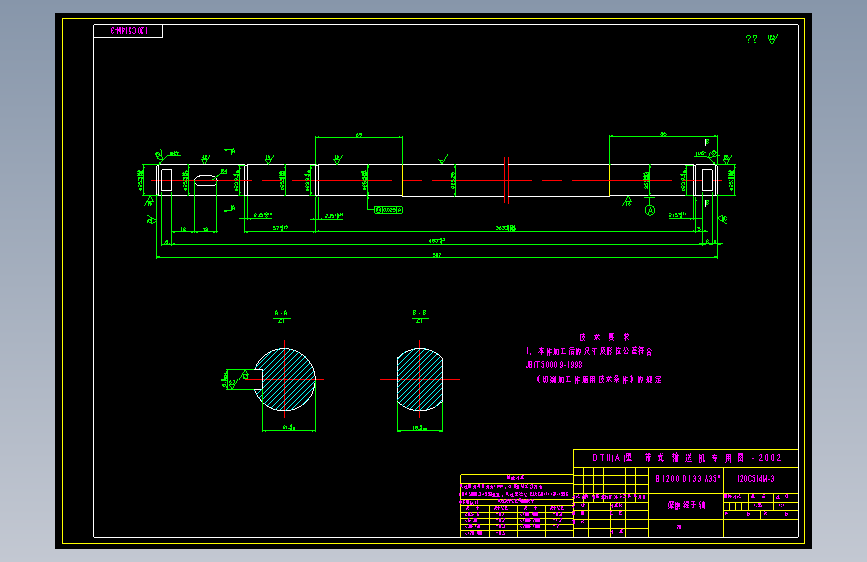Viewport: 867px width, 562px height.
Task: Click the mirrored drawing number box in the top-left corner
Action: pos(128,31)
